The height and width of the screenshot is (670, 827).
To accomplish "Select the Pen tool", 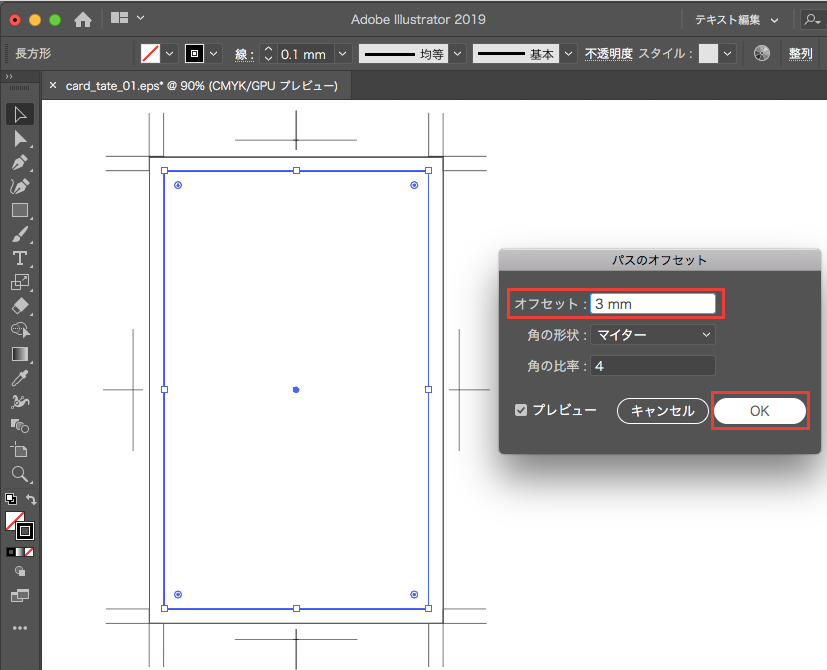I will (20, 162).
